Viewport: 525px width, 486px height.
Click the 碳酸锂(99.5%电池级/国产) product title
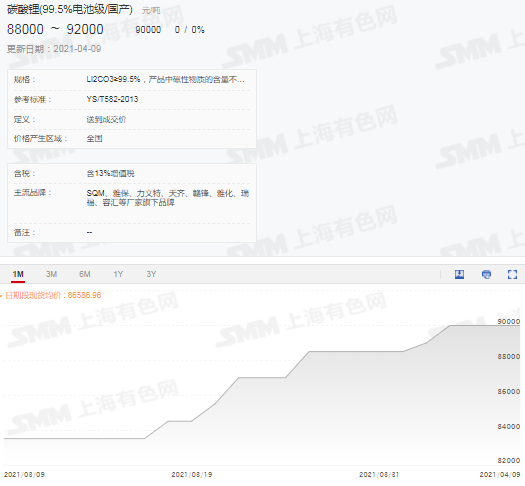70,9
